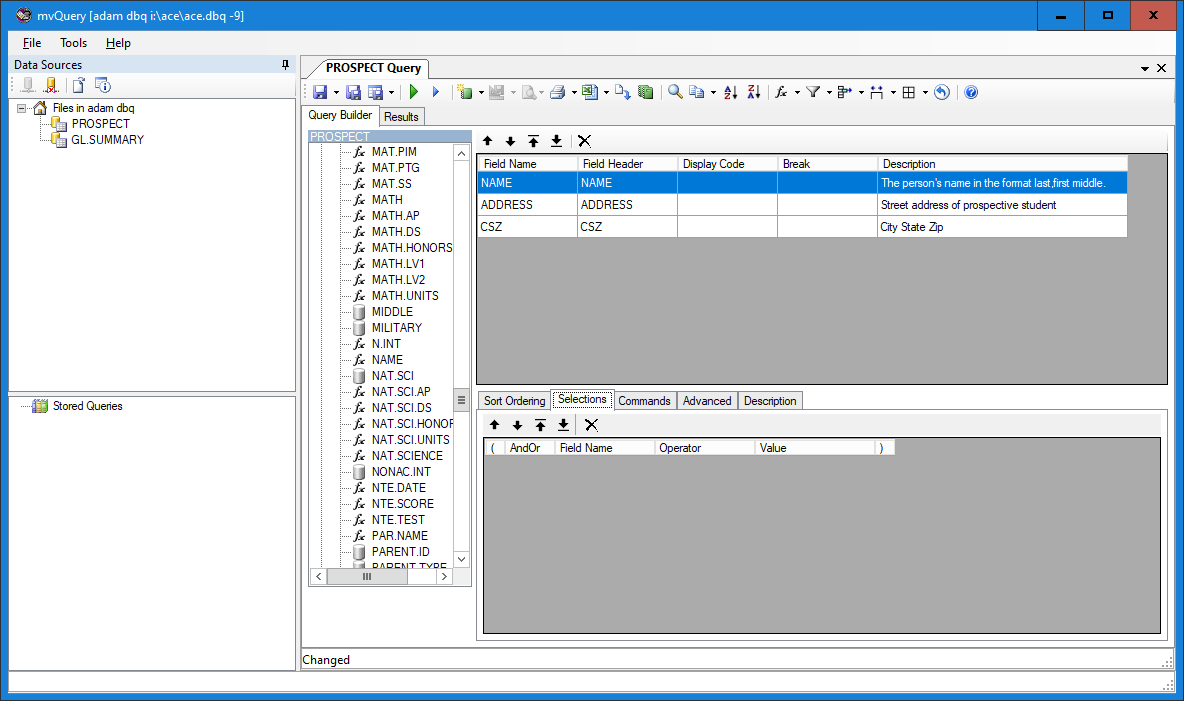
Task: Open the filter funnel dropdown arrow
Action: [x=829, y=93]
